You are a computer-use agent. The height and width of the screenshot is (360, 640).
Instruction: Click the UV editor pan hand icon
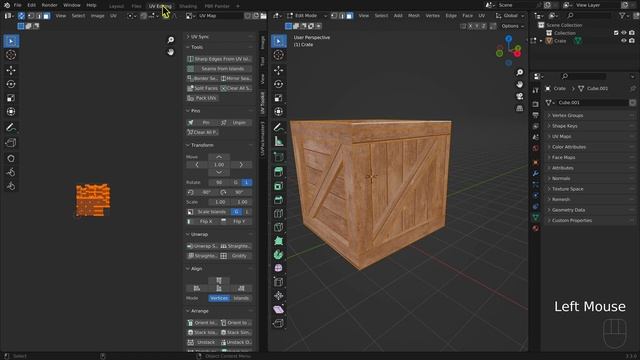[171, 52]
